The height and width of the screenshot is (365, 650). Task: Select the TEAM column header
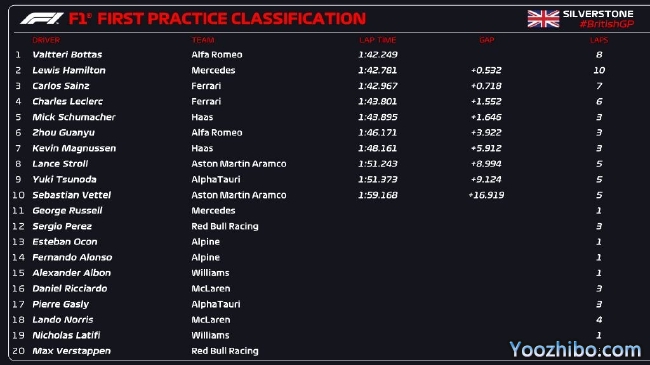point(203,40)
